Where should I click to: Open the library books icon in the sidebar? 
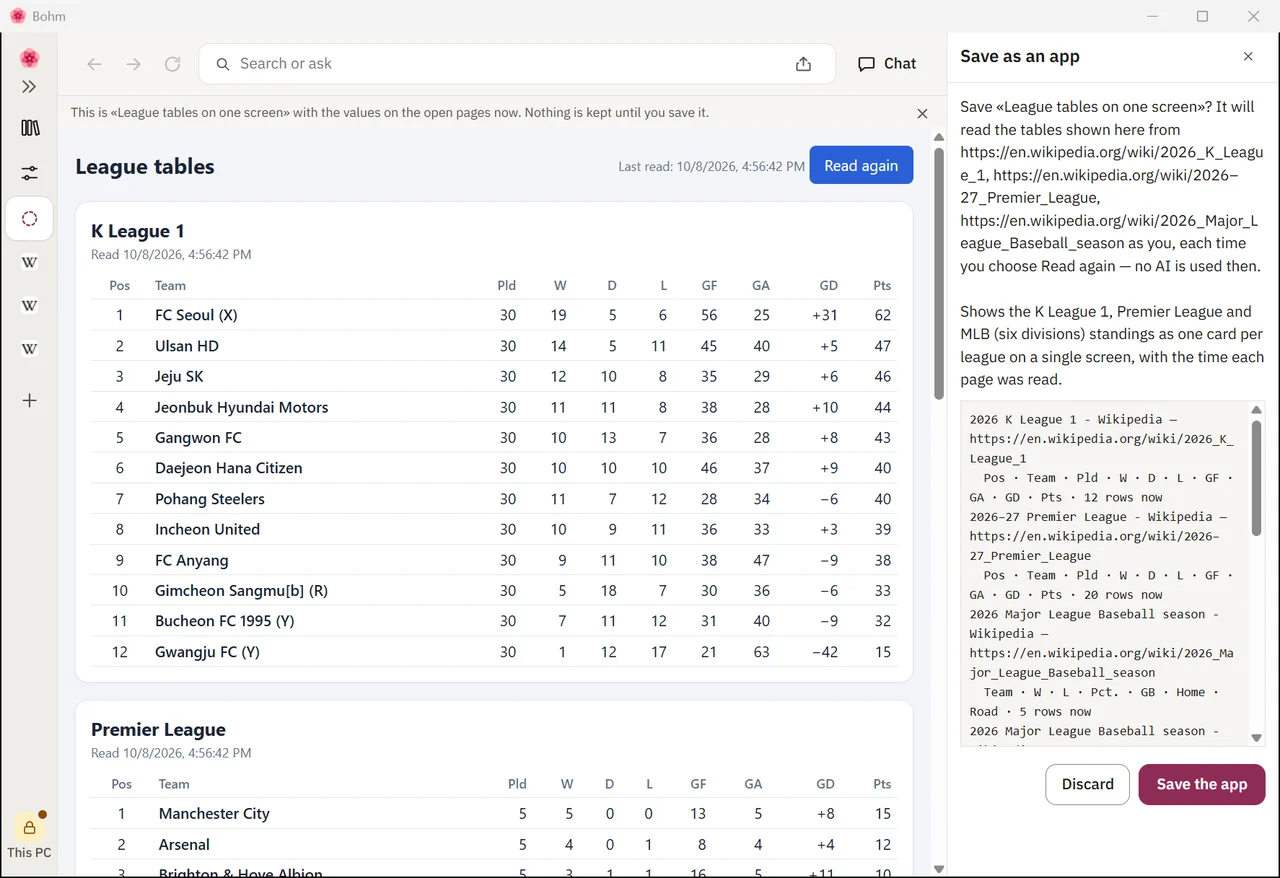click(x=30, y=128)
